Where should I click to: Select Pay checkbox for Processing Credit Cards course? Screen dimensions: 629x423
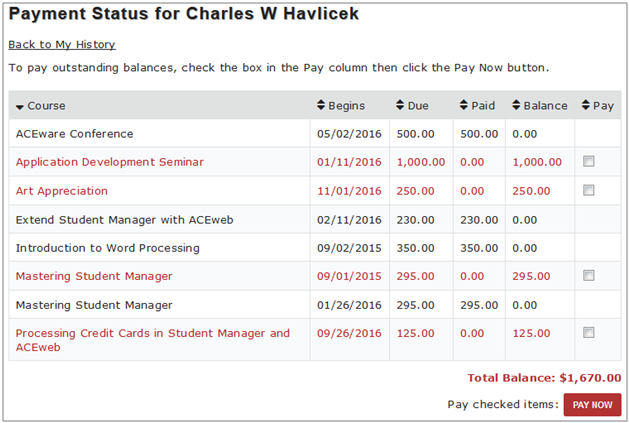588,332
